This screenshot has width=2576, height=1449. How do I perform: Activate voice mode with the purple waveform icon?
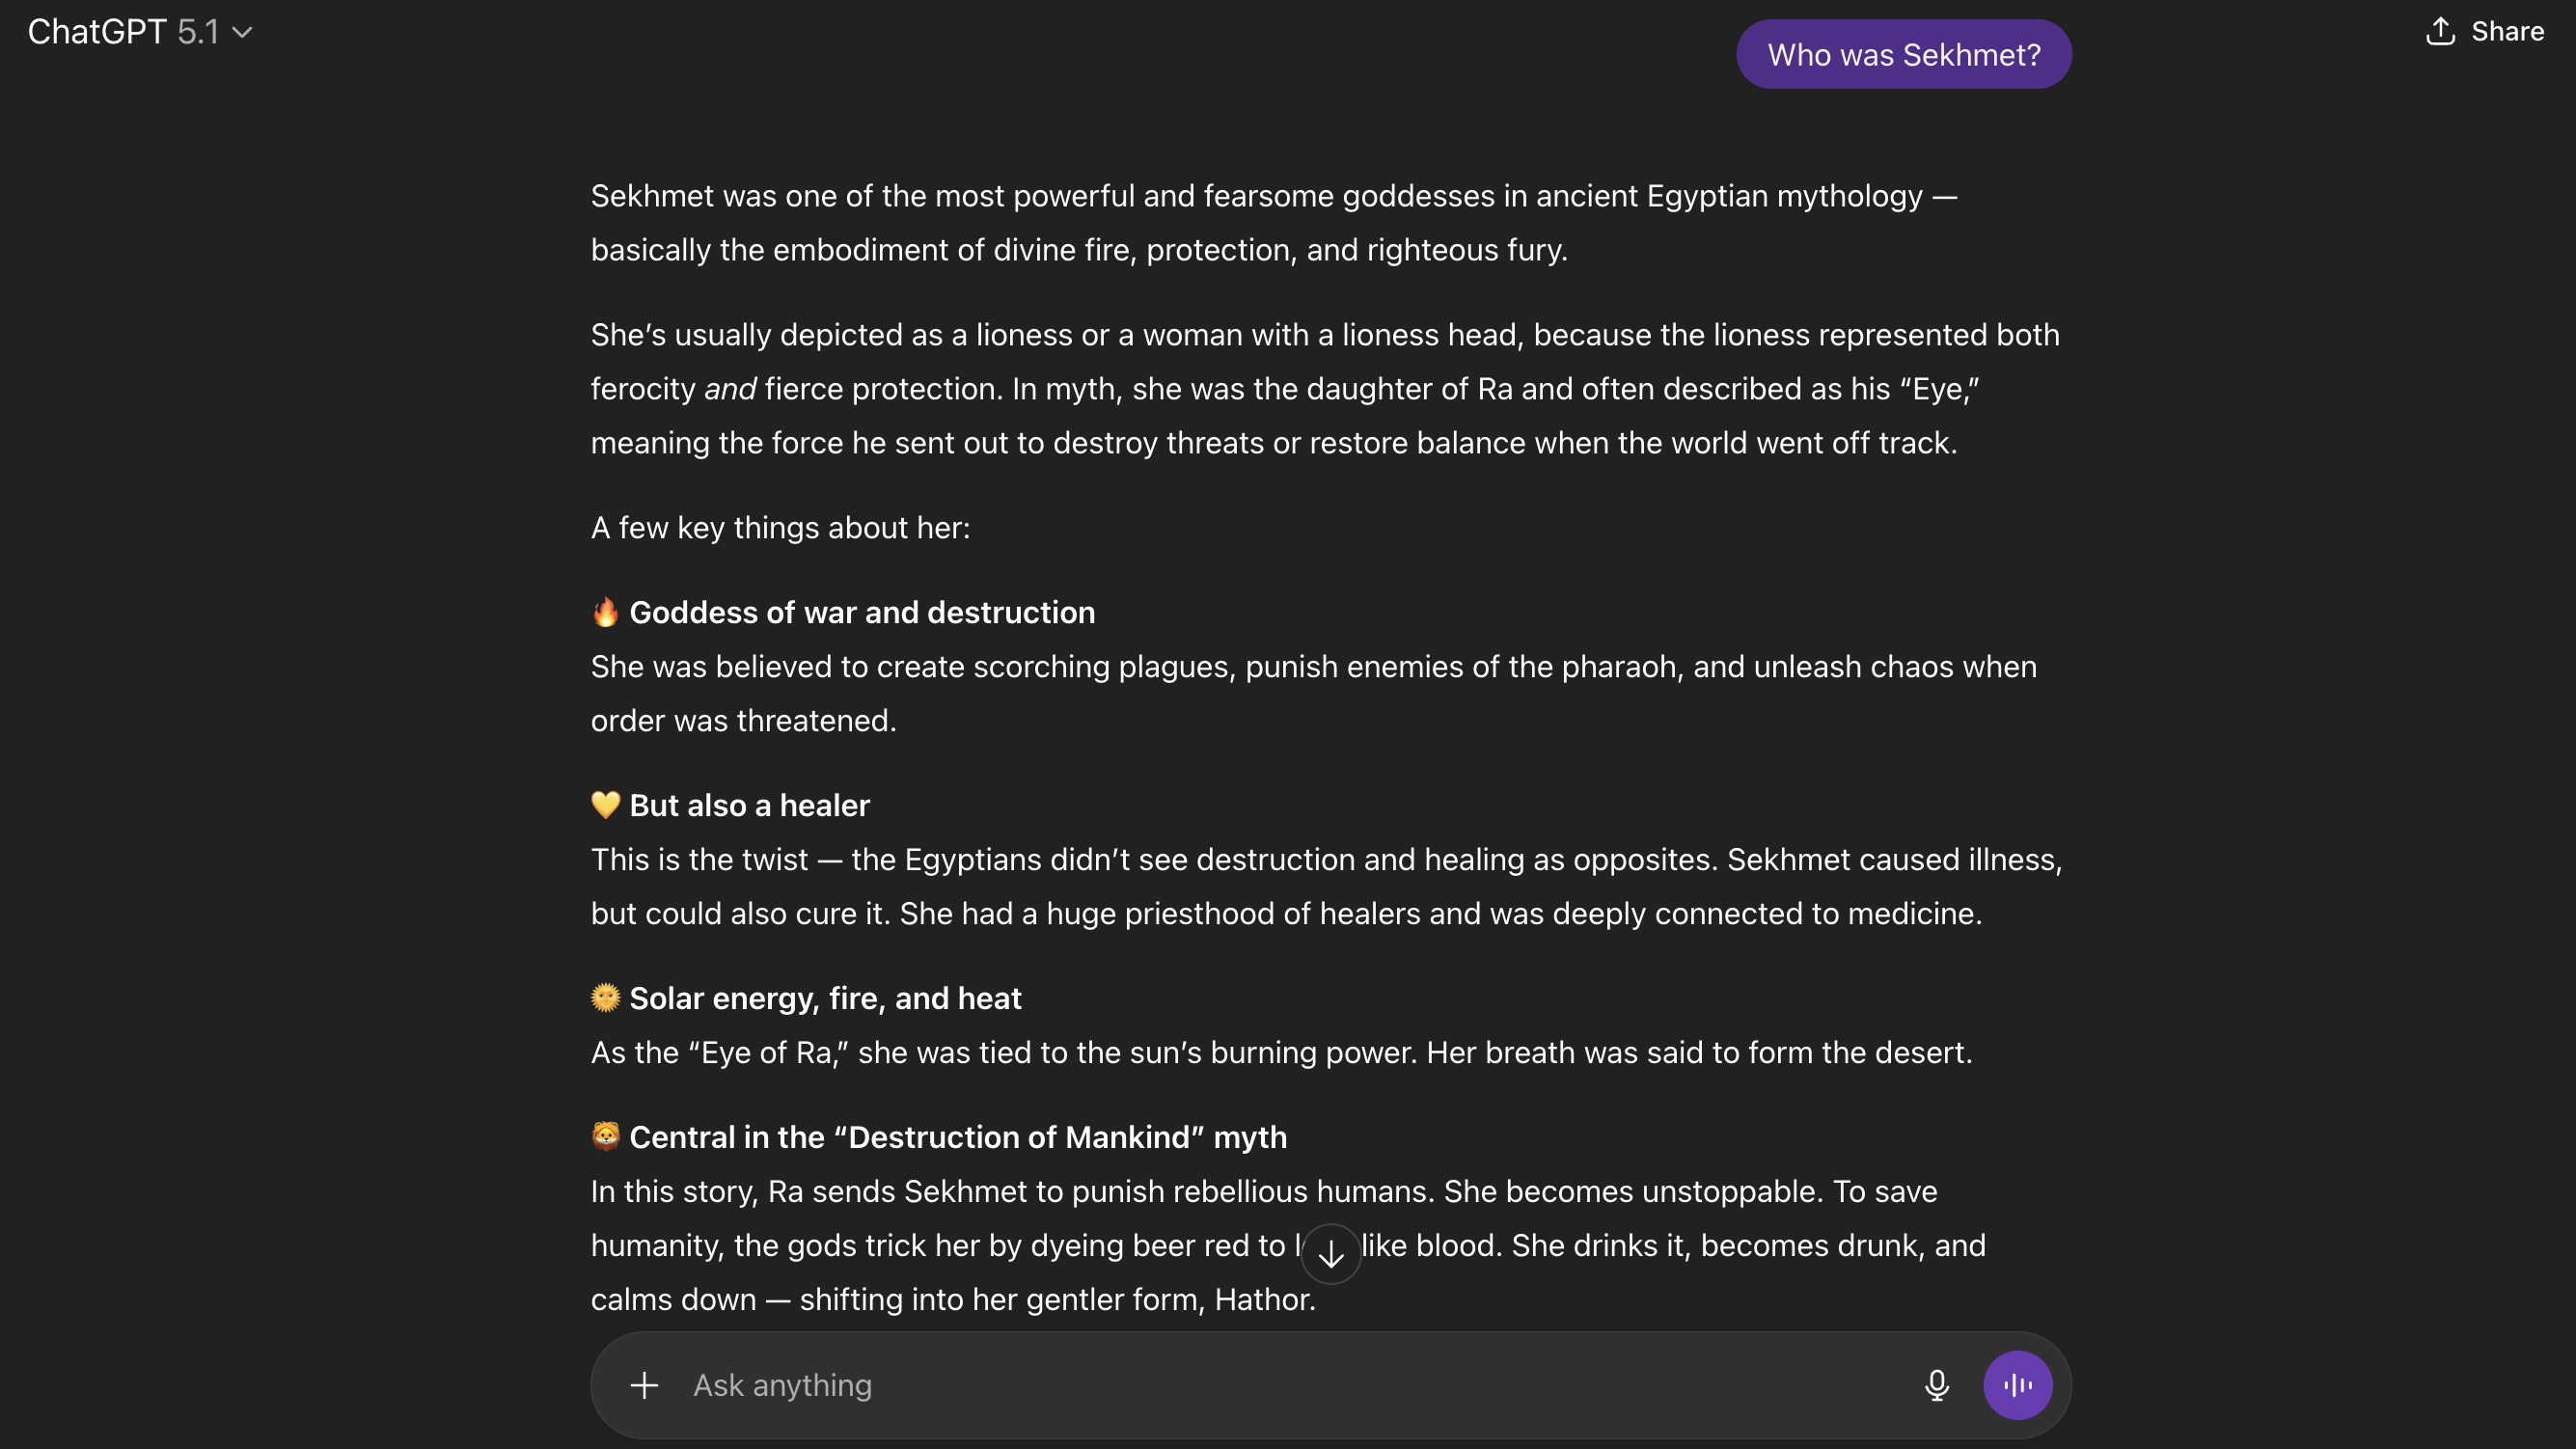click(x=2018, y=1385)
